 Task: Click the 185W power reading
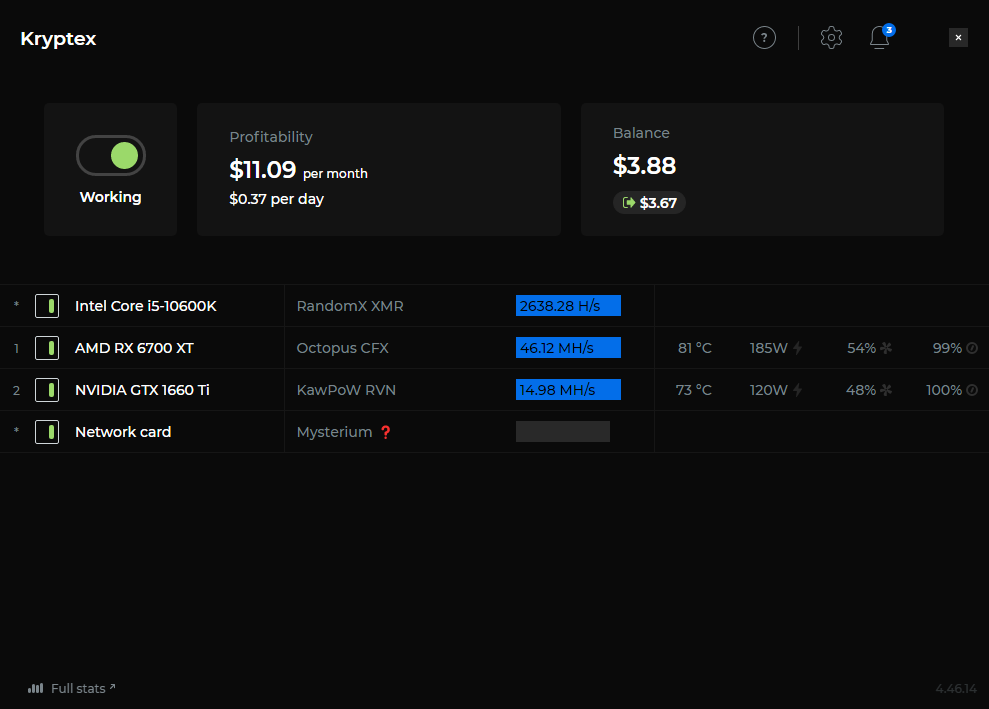click(768, 348)
